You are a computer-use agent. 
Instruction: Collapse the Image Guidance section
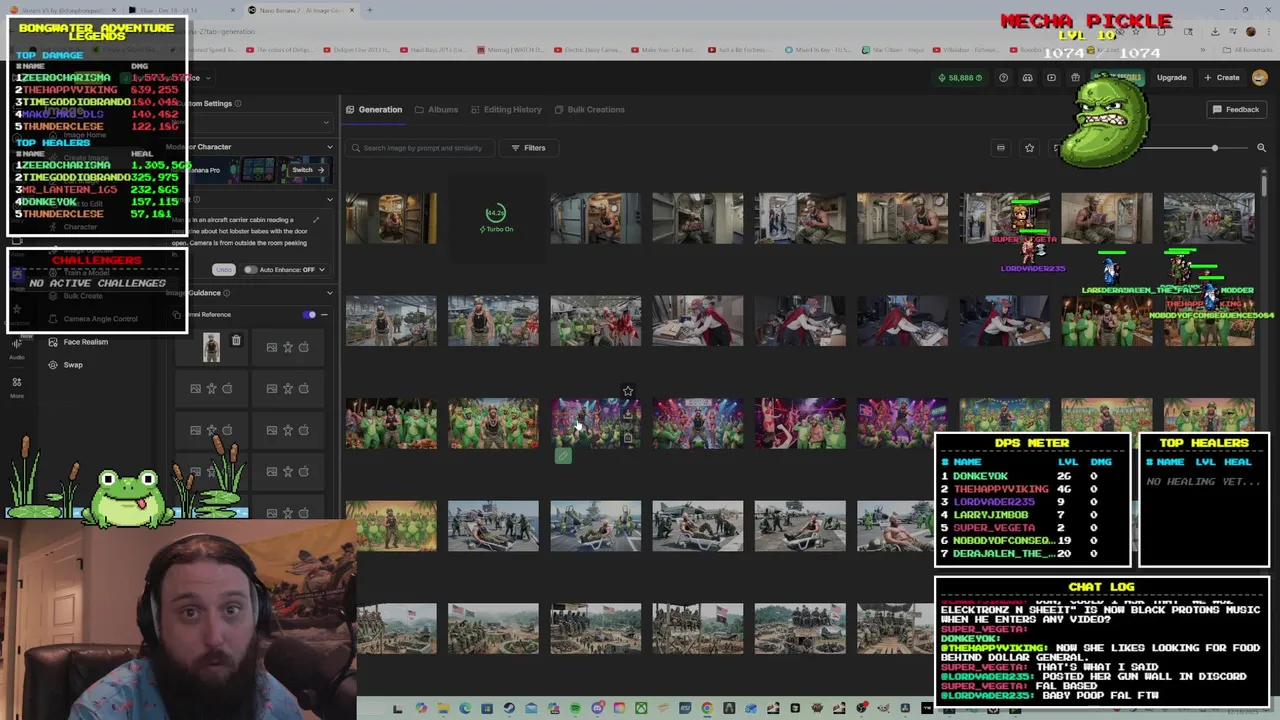click(329, 293)
